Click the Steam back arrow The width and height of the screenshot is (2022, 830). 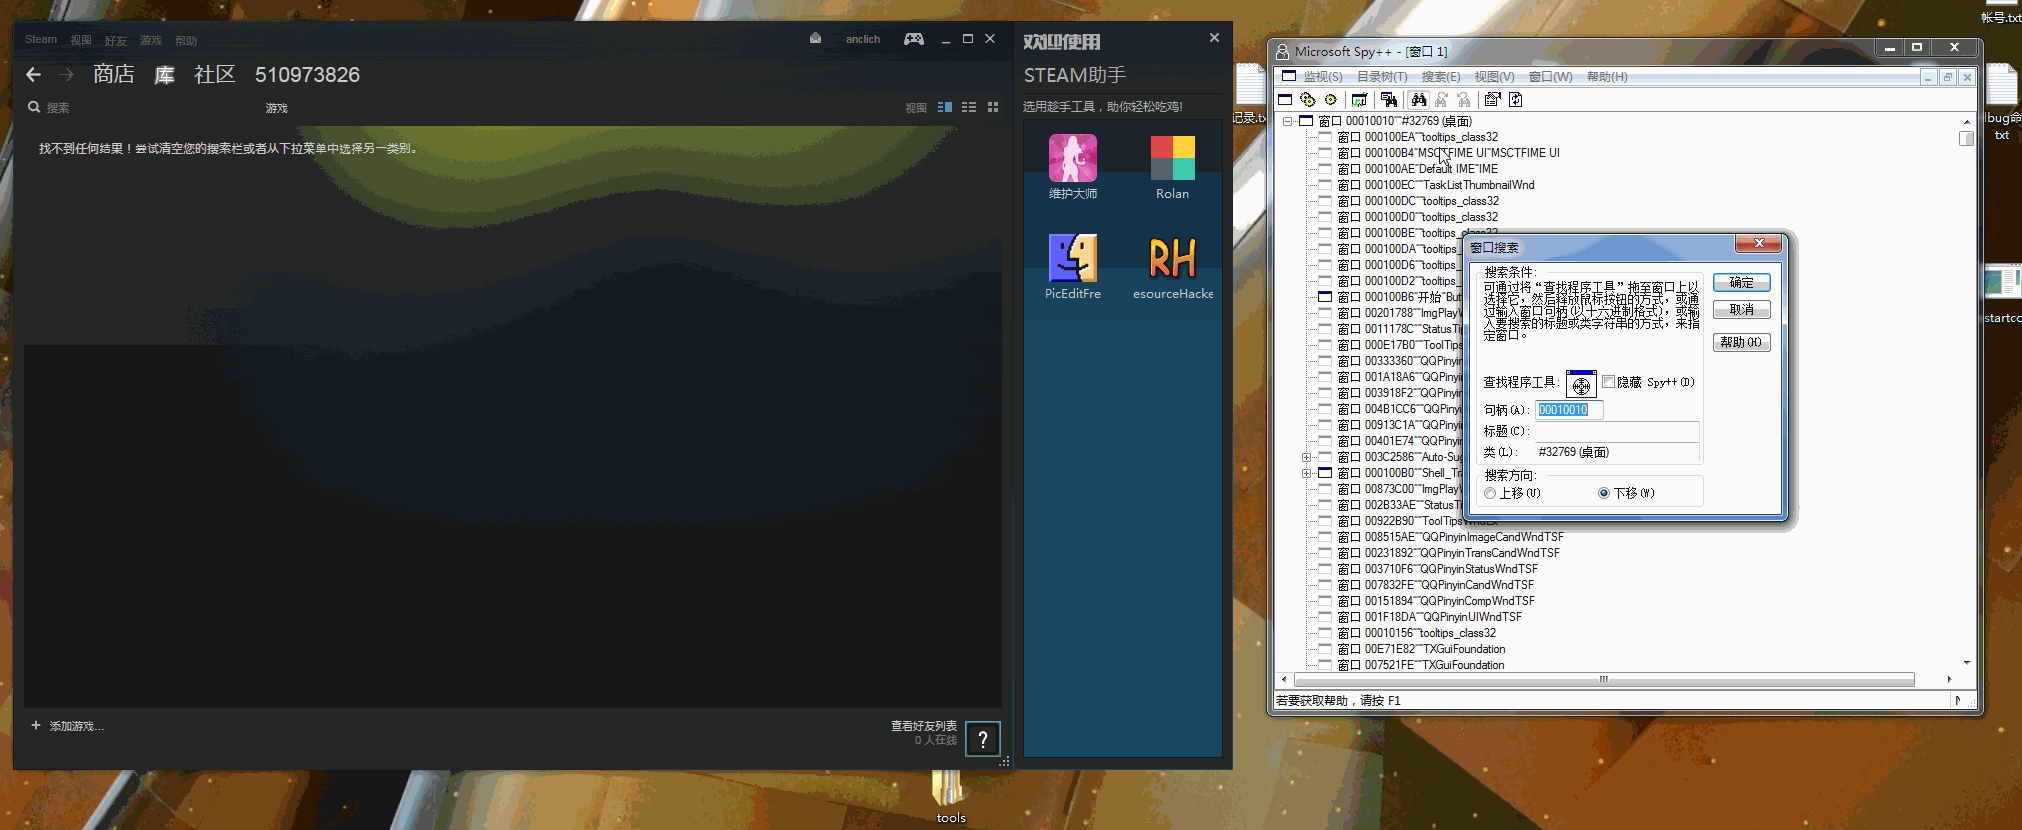[33, 75]
